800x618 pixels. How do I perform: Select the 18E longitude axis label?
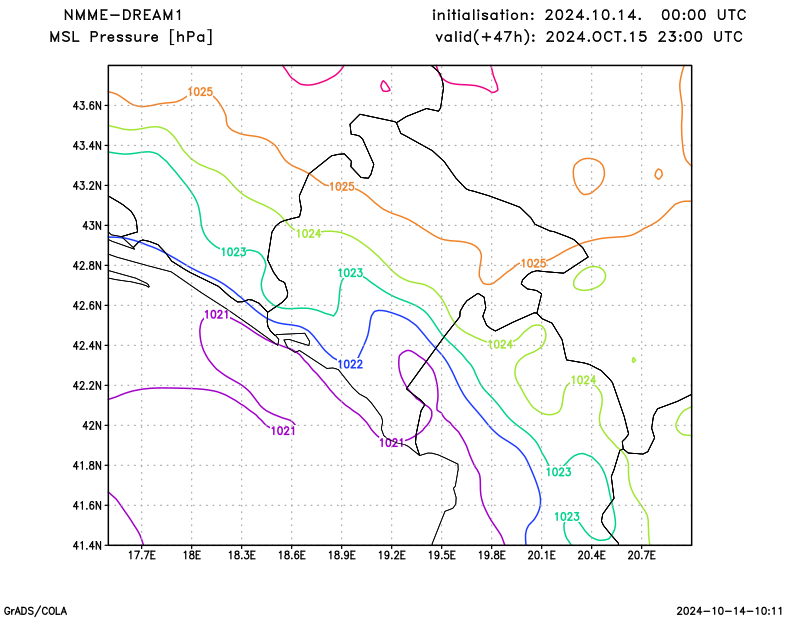point(191,556)
